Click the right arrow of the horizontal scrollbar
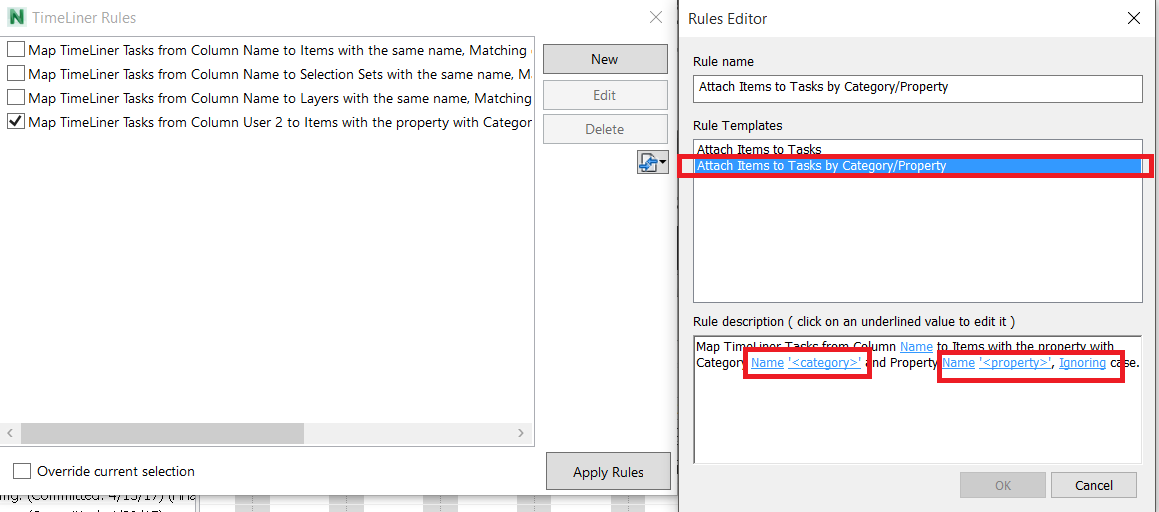Viewport: 1159px width, 512px height. point(521,433)
